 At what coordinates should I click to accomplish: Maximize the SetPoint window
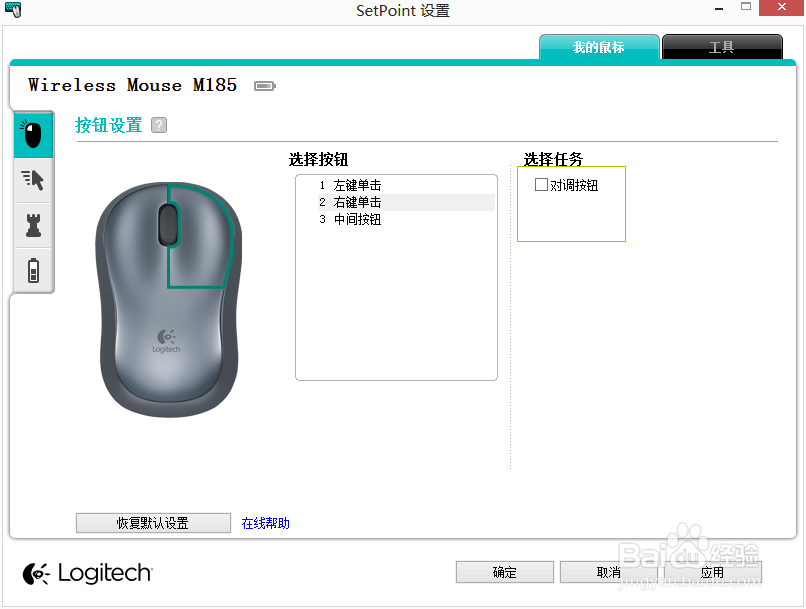click(x=746, y=7)
